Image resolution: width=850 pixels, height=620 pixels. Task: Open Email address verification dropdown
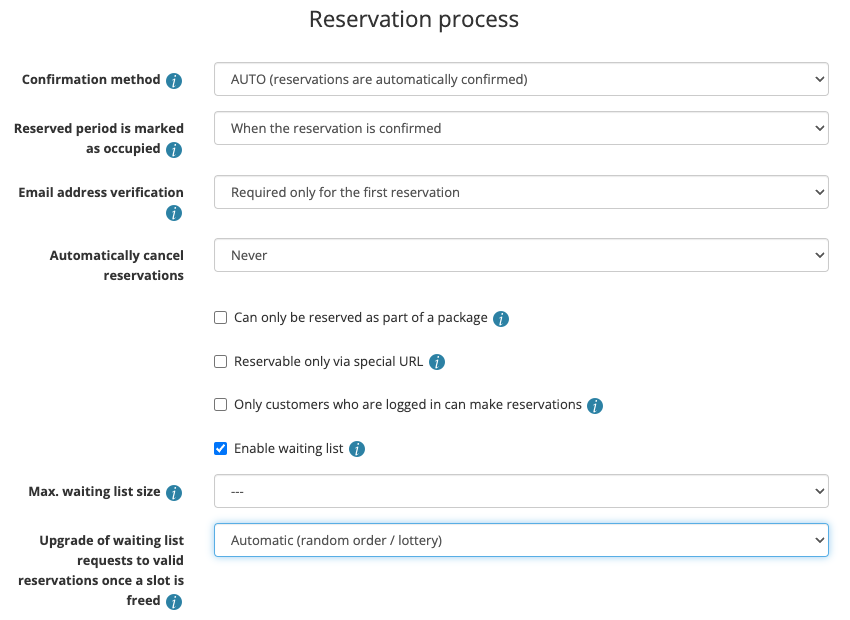(521, 192)
